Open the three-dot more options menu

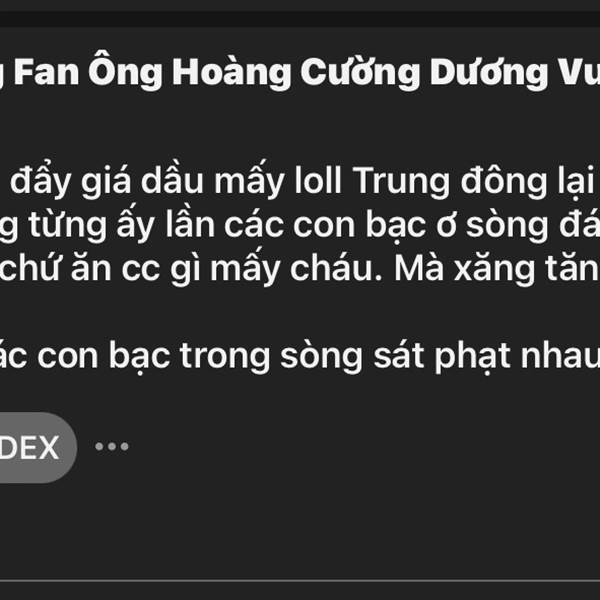(x=112, y=447)
